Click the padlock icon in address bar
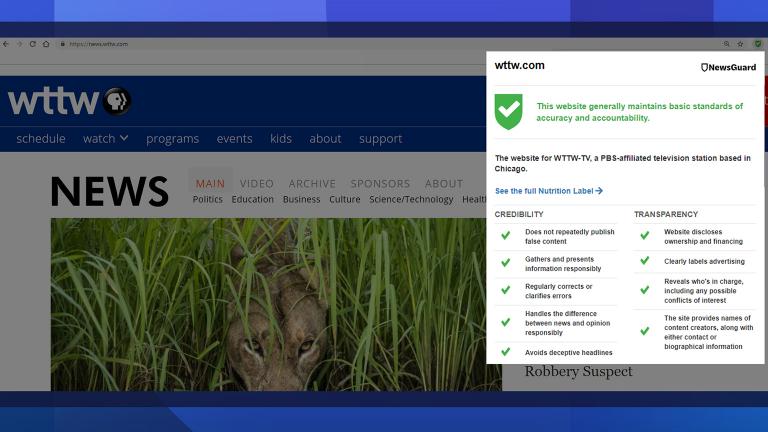Screen dimensions: 768x432 (x=62, y=44)
